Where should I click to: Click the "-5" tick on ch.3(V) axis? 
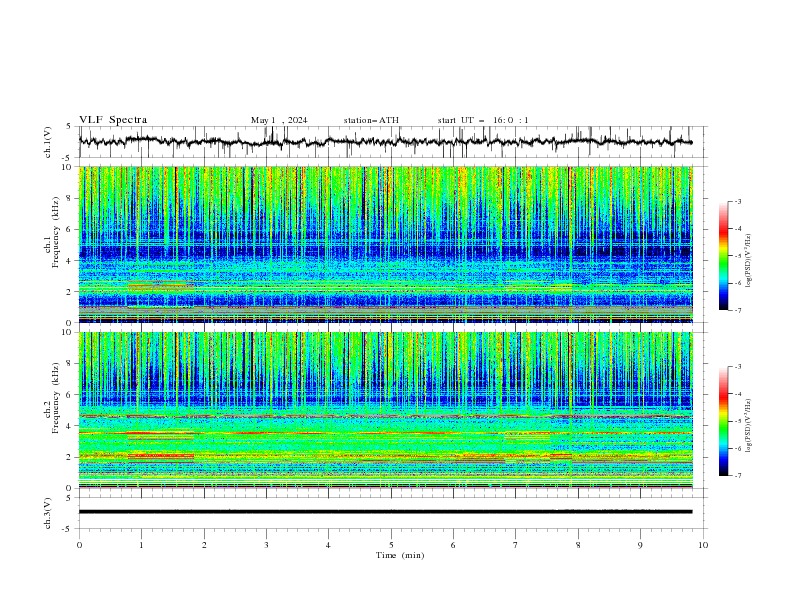click(68, 529)
